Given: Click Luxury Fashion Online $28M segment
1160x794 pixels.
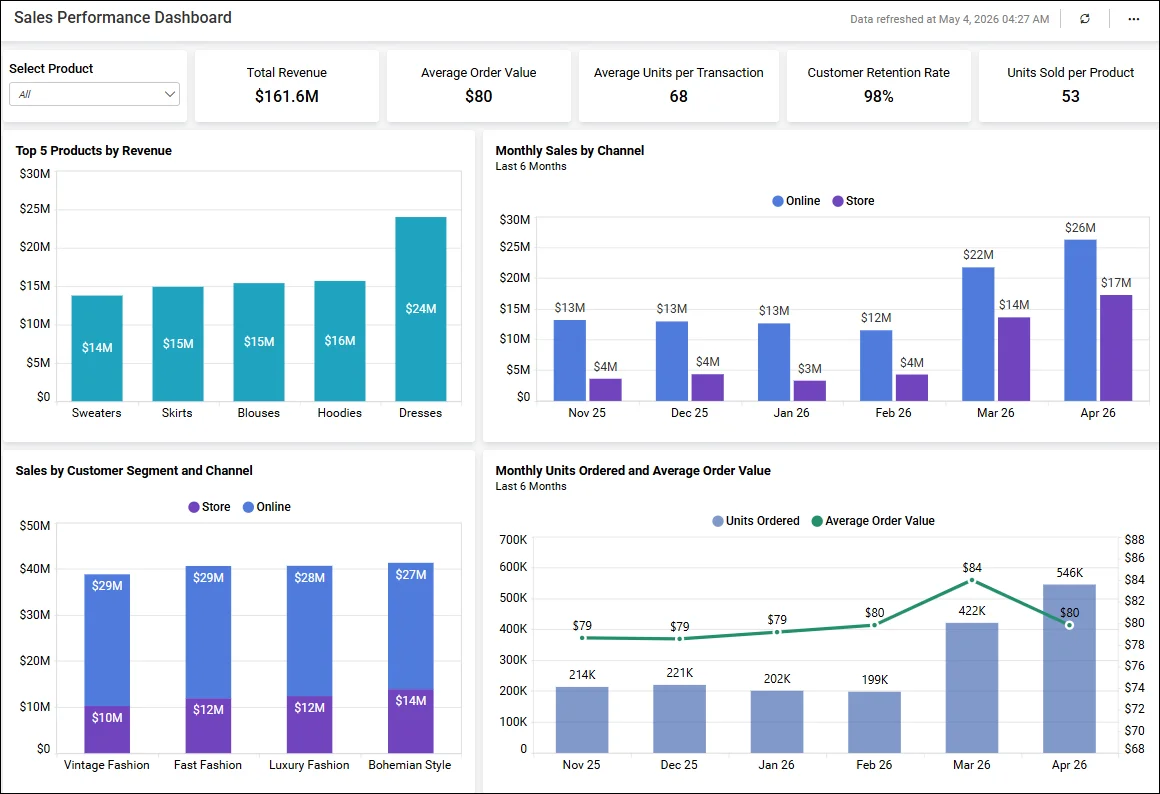Looking at the screenshot, I should pyautogui.click(x=309, y=631).
